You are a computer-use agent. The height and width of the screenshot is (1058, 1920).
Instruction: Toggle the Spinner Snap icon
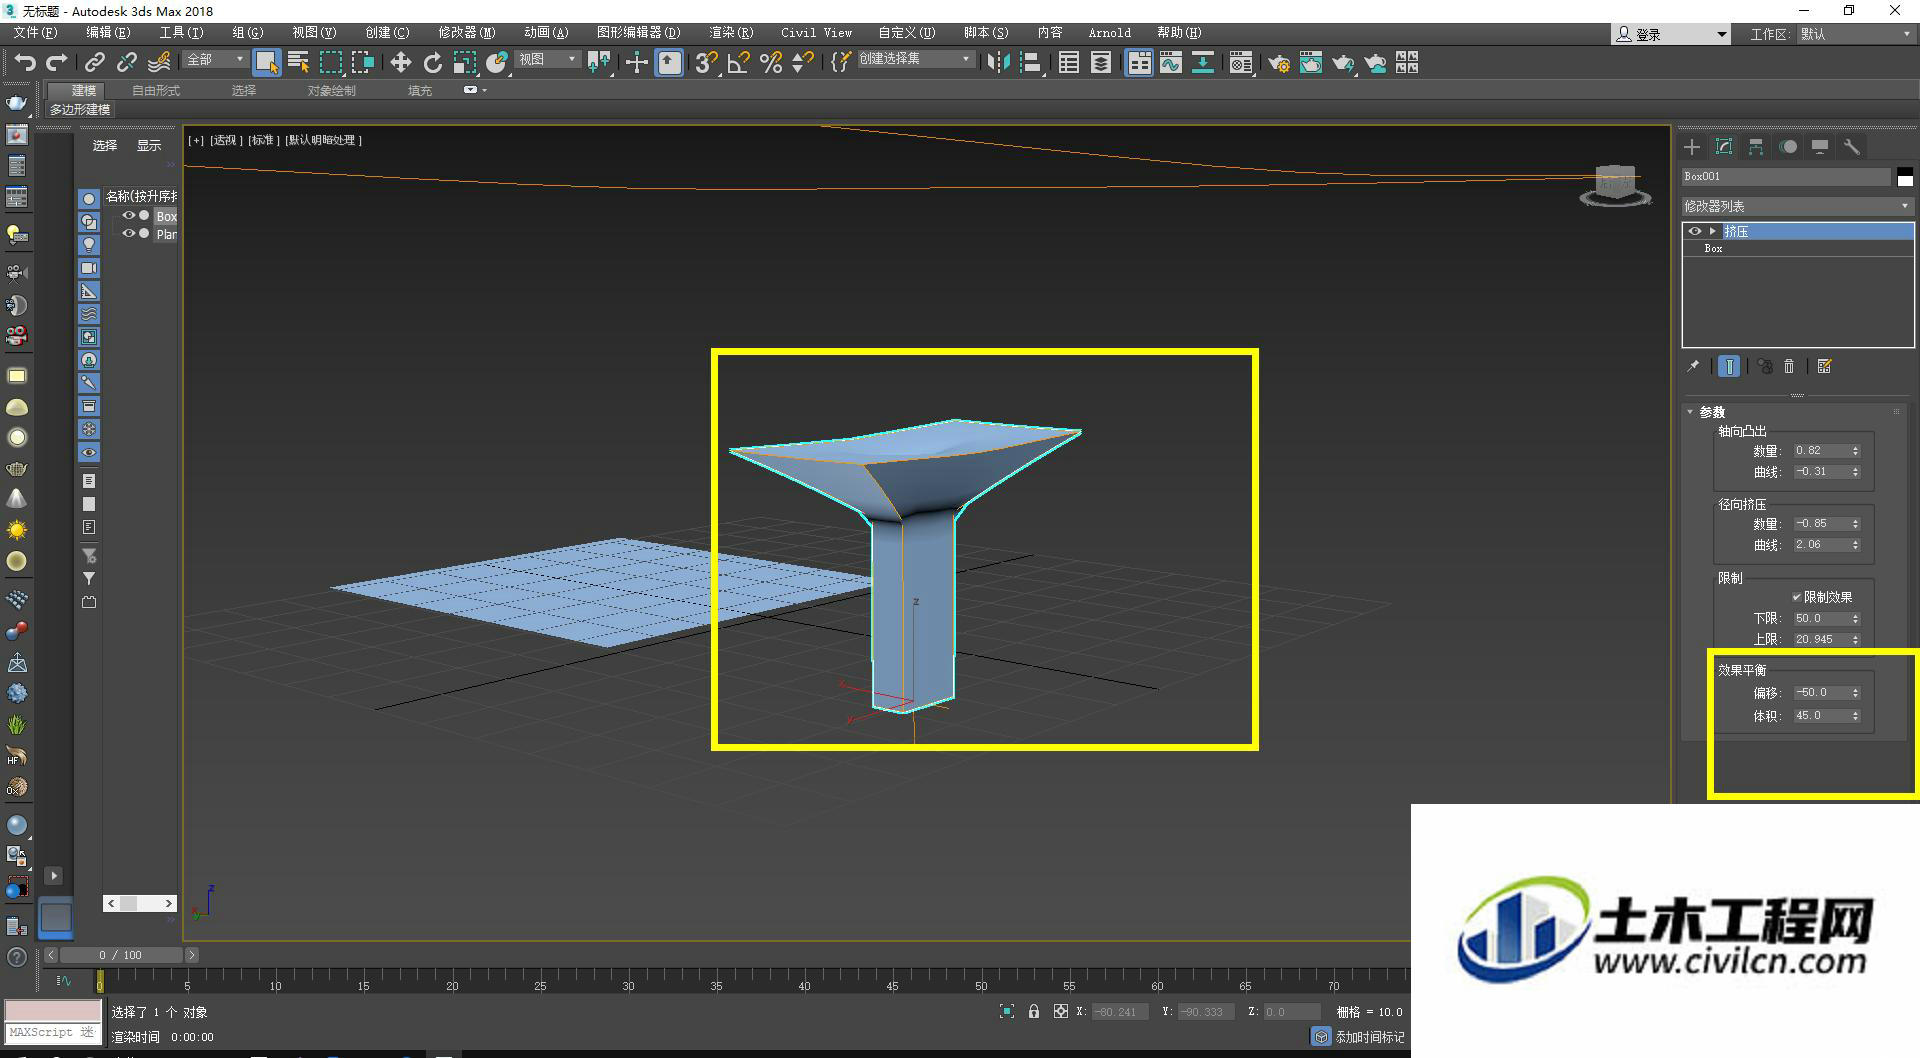pos(802,63)
